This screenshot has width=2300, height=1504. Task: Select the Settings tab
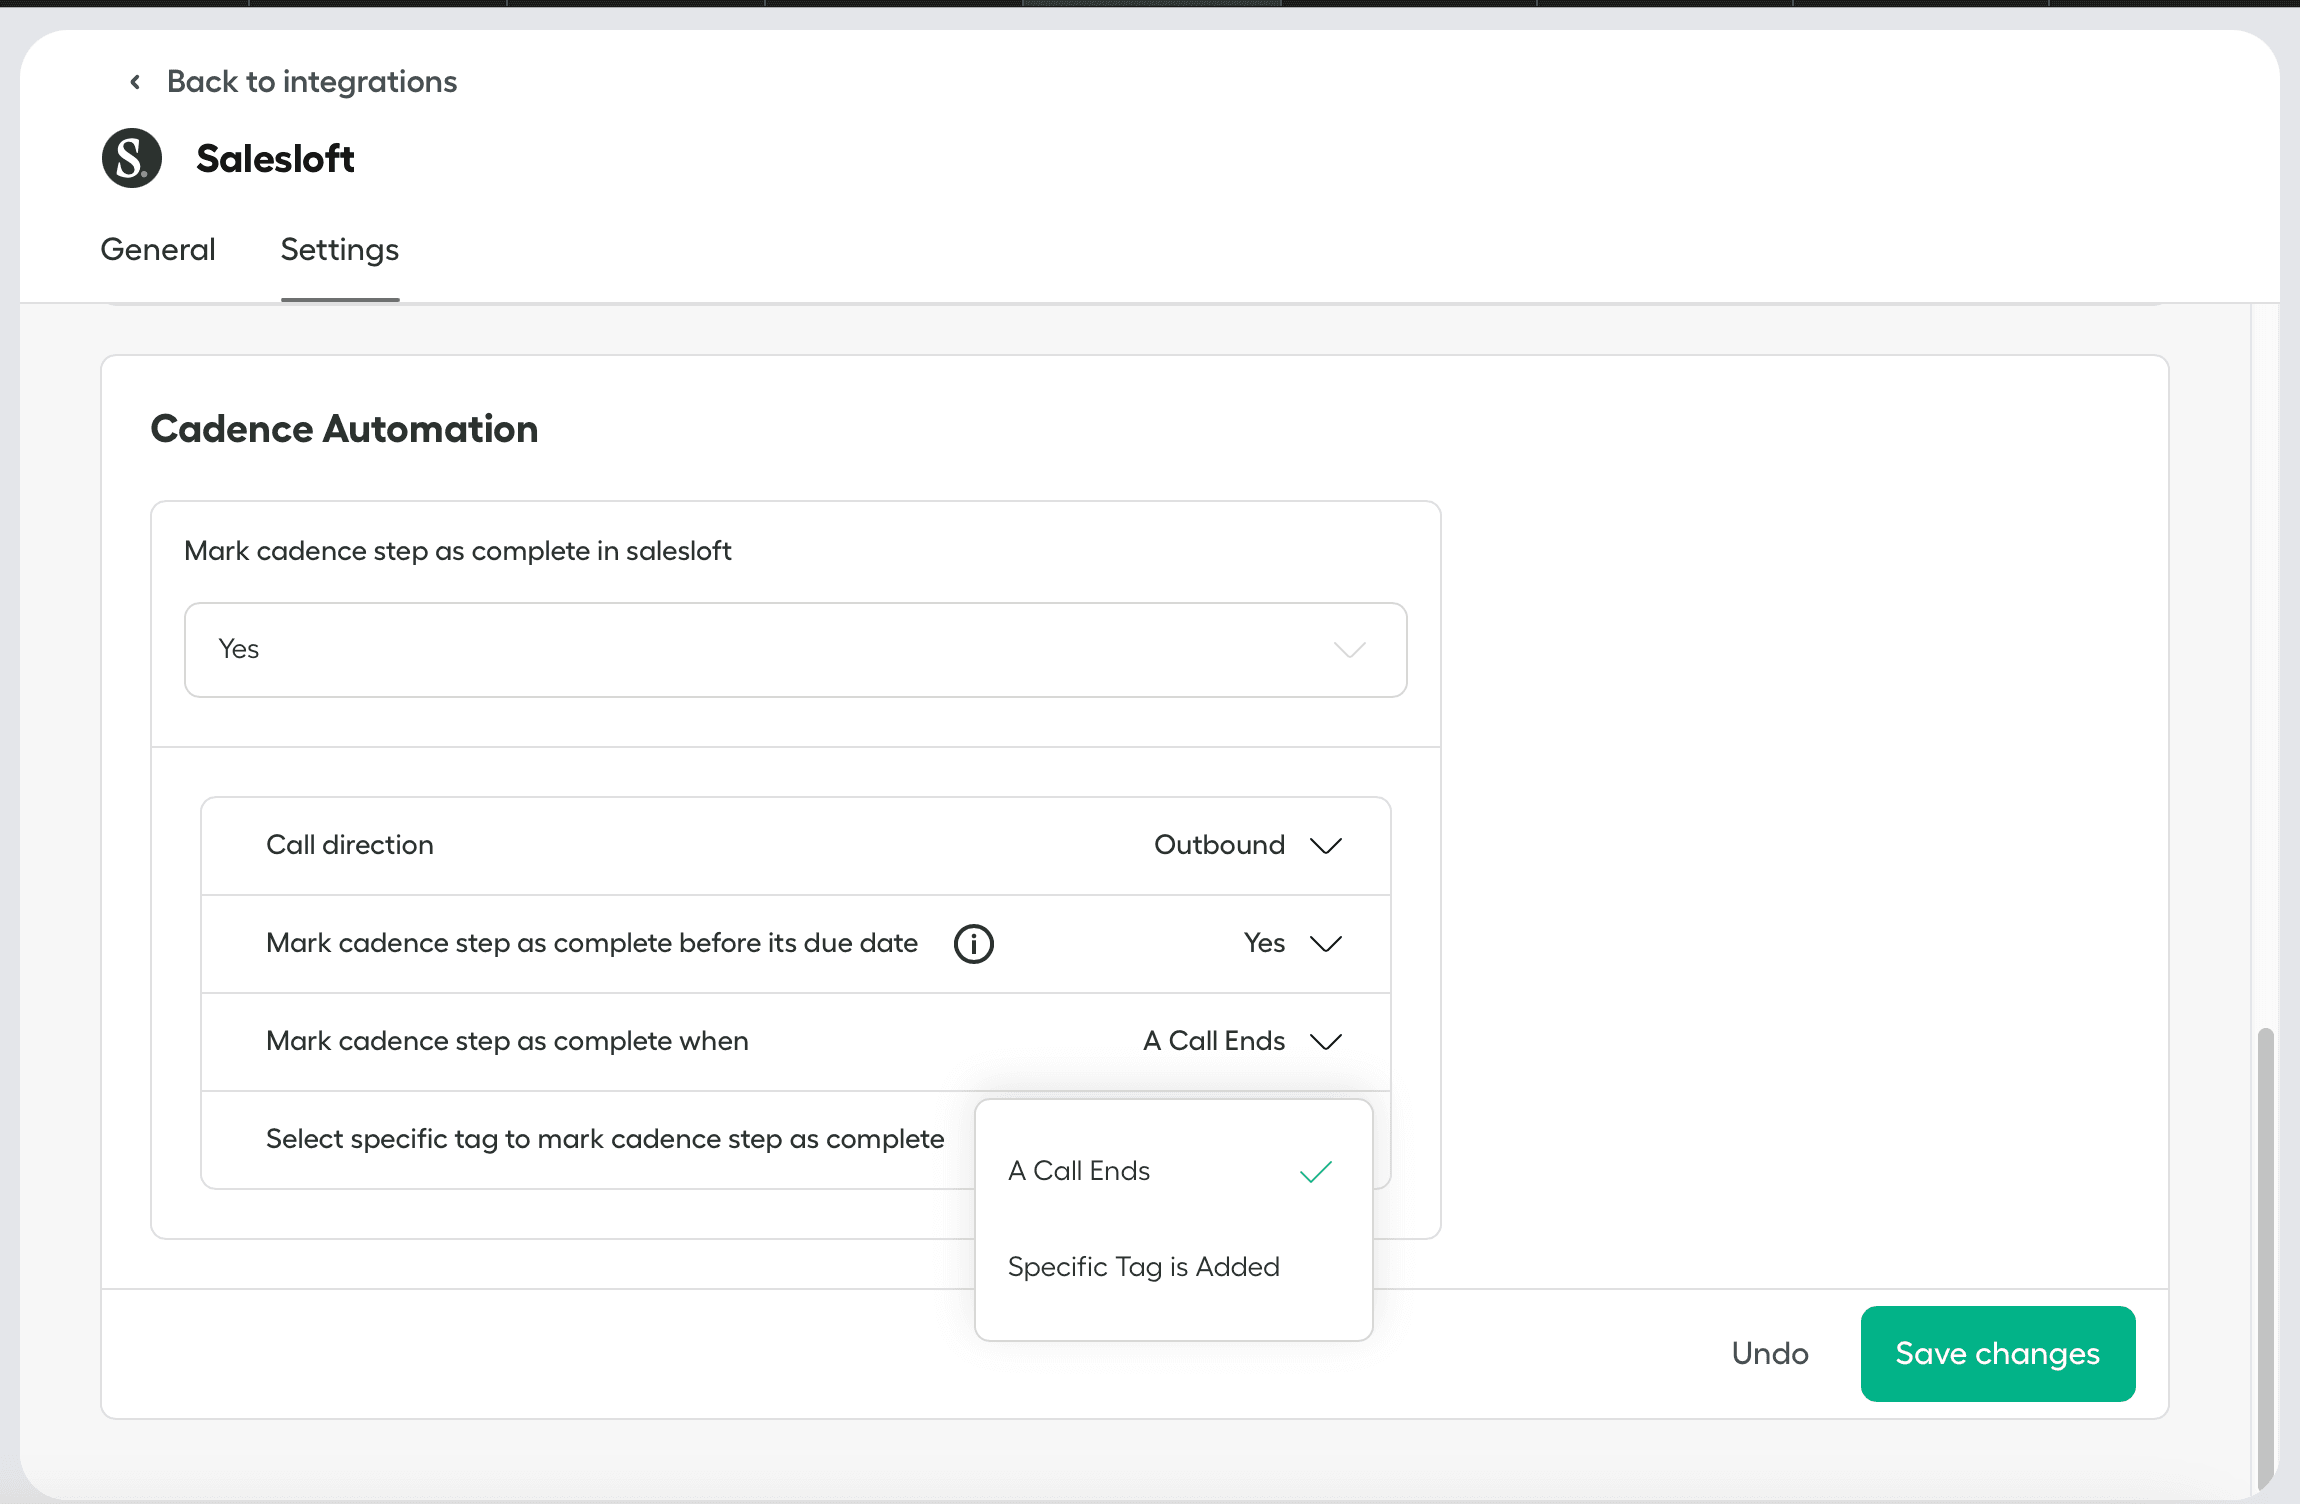pos(339,249)
